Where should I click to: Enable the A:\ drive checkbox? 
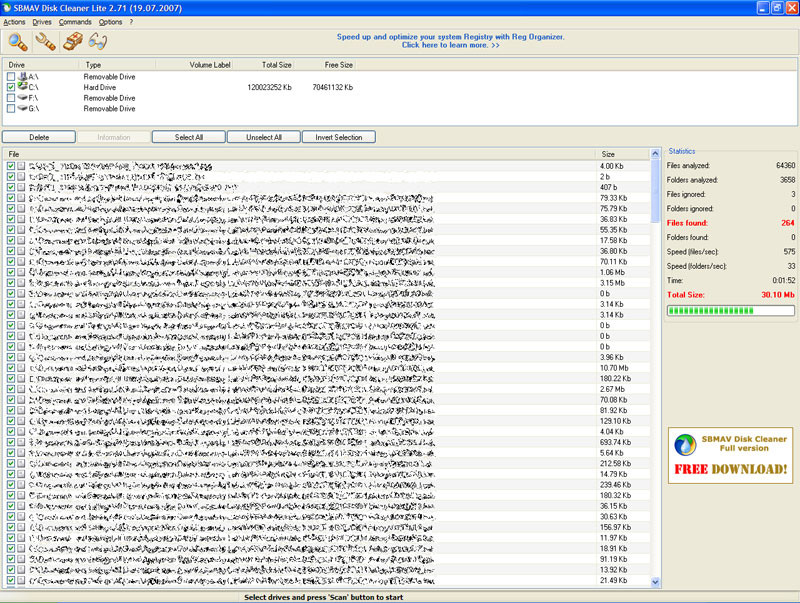click(x=11, y=77)
